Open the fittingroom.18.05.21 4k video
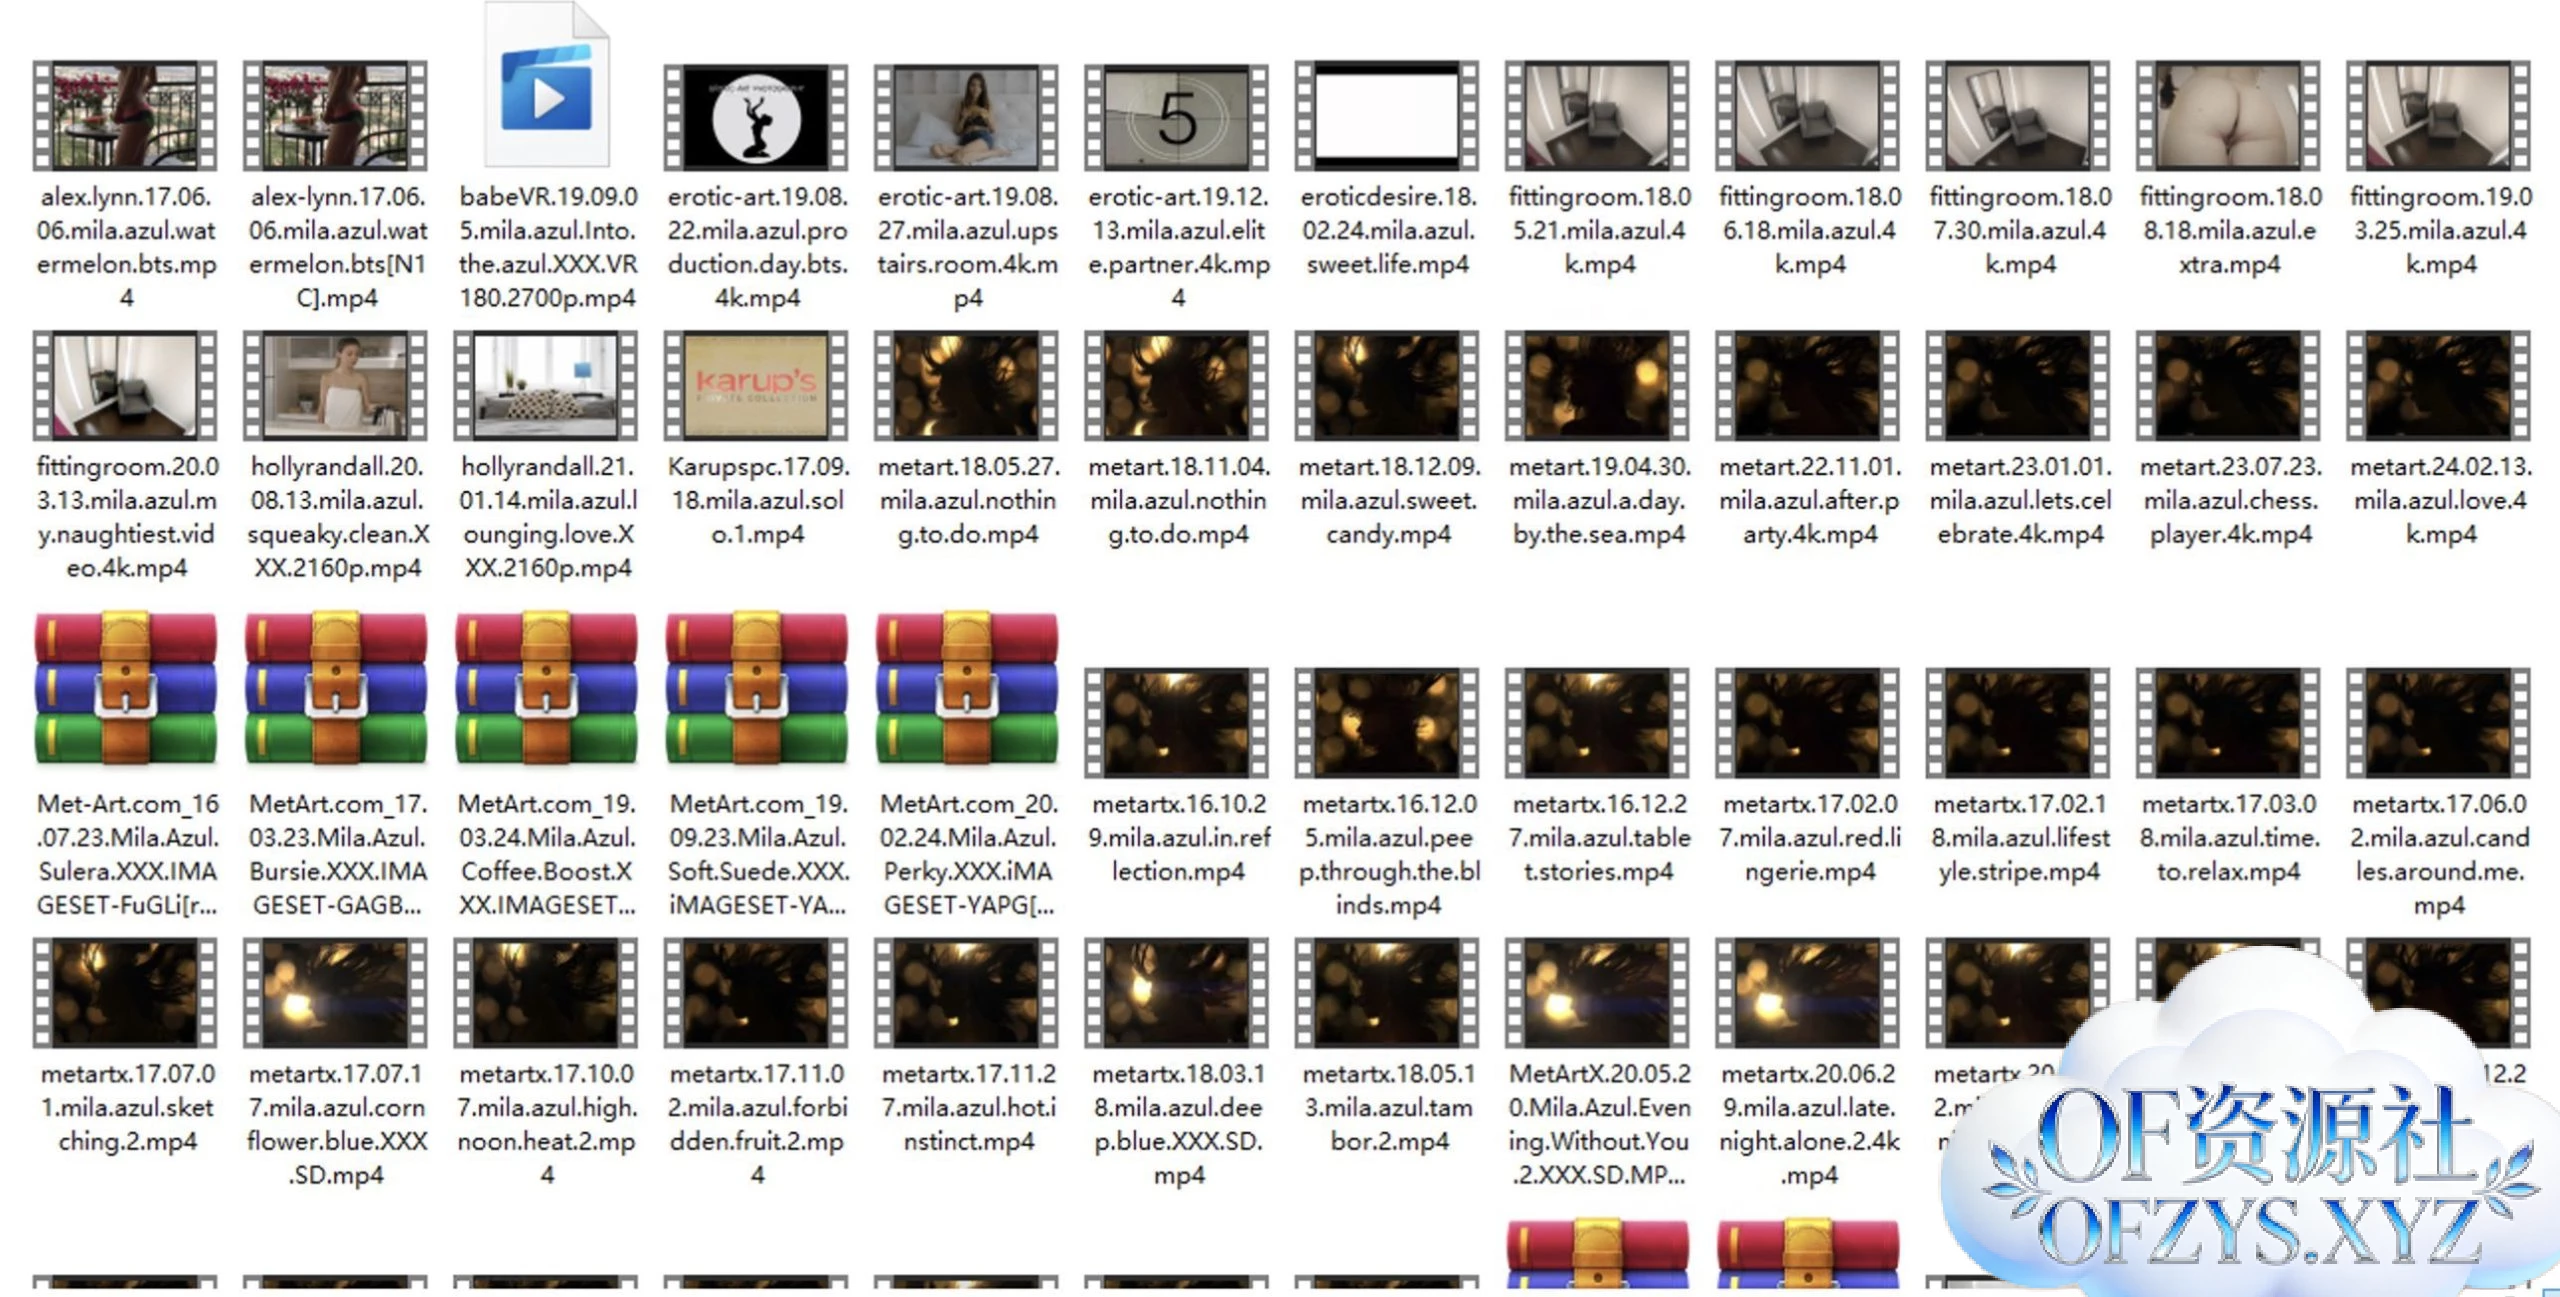This screenshot has width=2560, height=1297. coord(1598,117)
